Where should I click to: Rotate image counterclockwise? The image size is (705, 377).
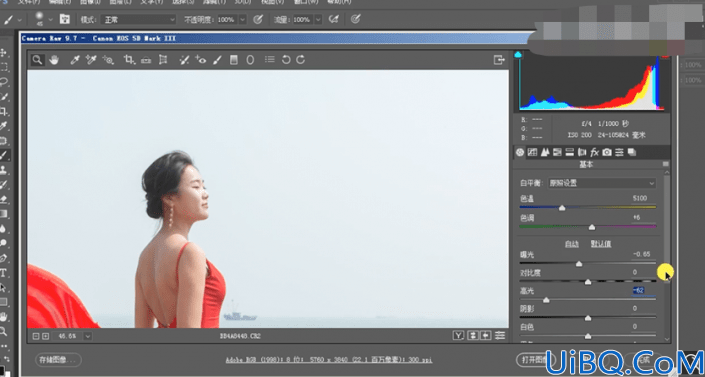click(x=286, y=60)
